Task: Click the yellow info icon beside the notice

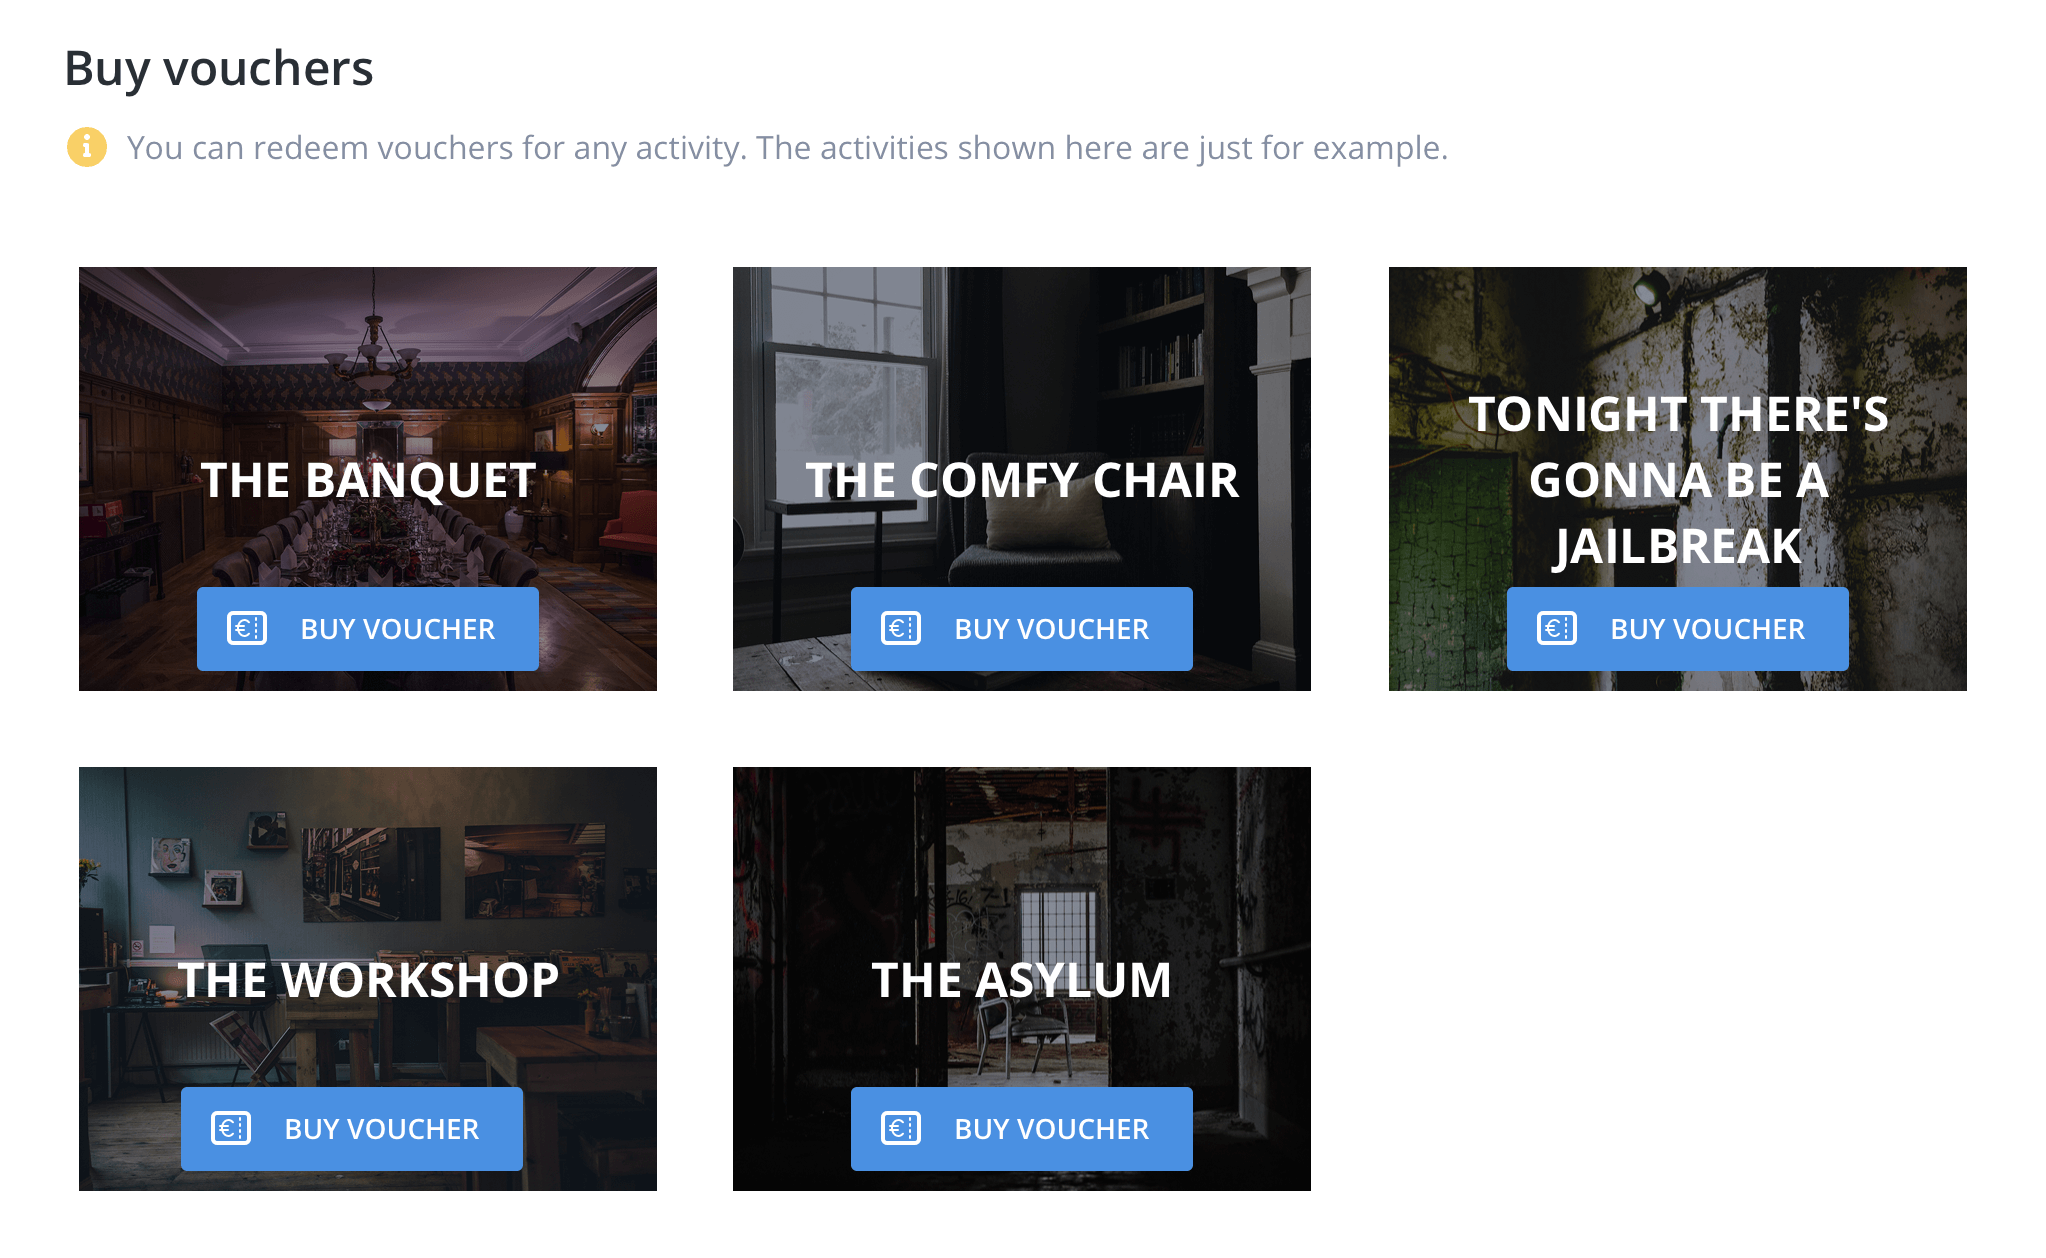Action: 87,148
